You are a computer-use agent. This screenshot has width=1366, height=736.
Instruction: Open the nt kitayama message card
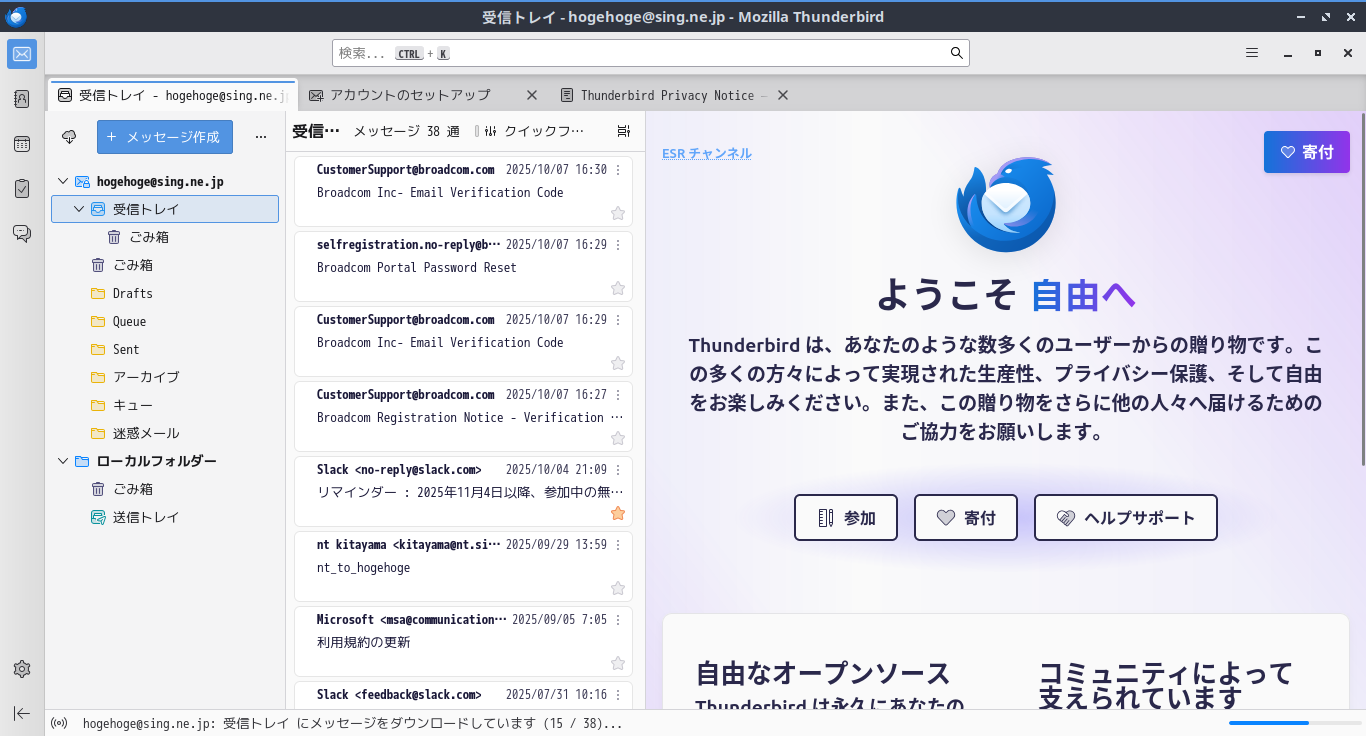[463, 566]
